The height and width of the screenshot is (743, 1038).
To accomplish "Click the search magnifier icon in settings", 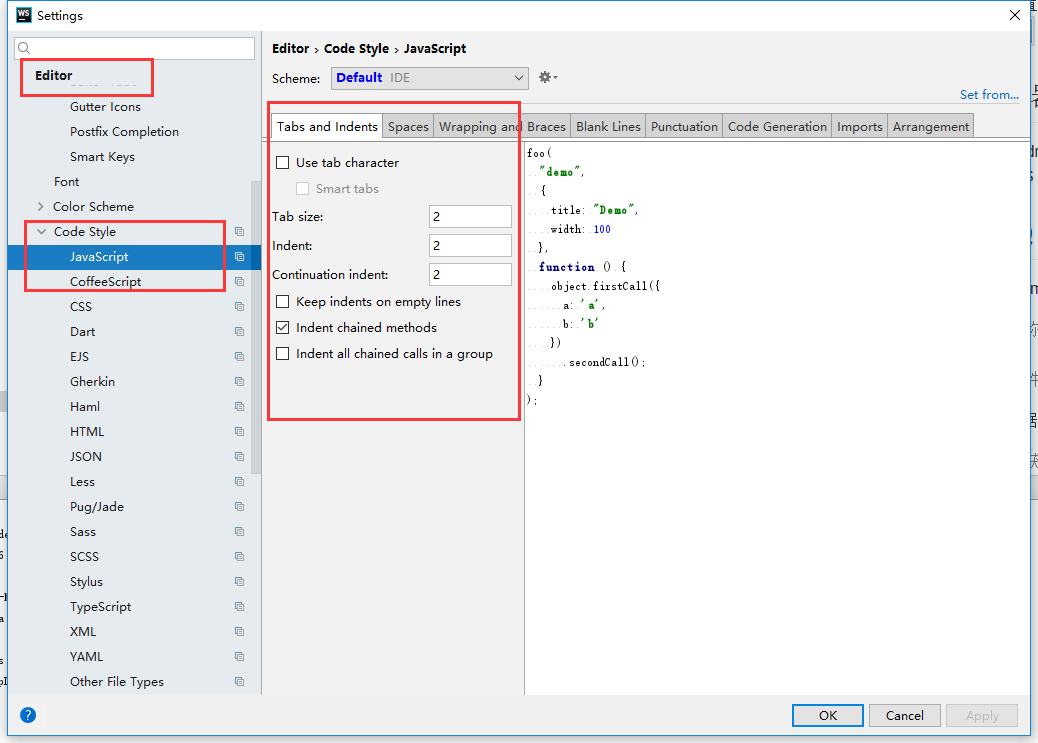I will pos(24,48).
